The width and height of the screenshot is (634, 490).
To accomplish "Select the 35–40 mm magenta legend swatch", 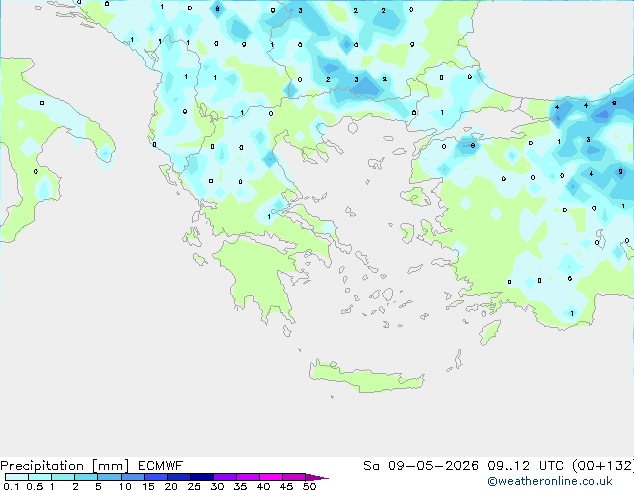I will point(248,477).
